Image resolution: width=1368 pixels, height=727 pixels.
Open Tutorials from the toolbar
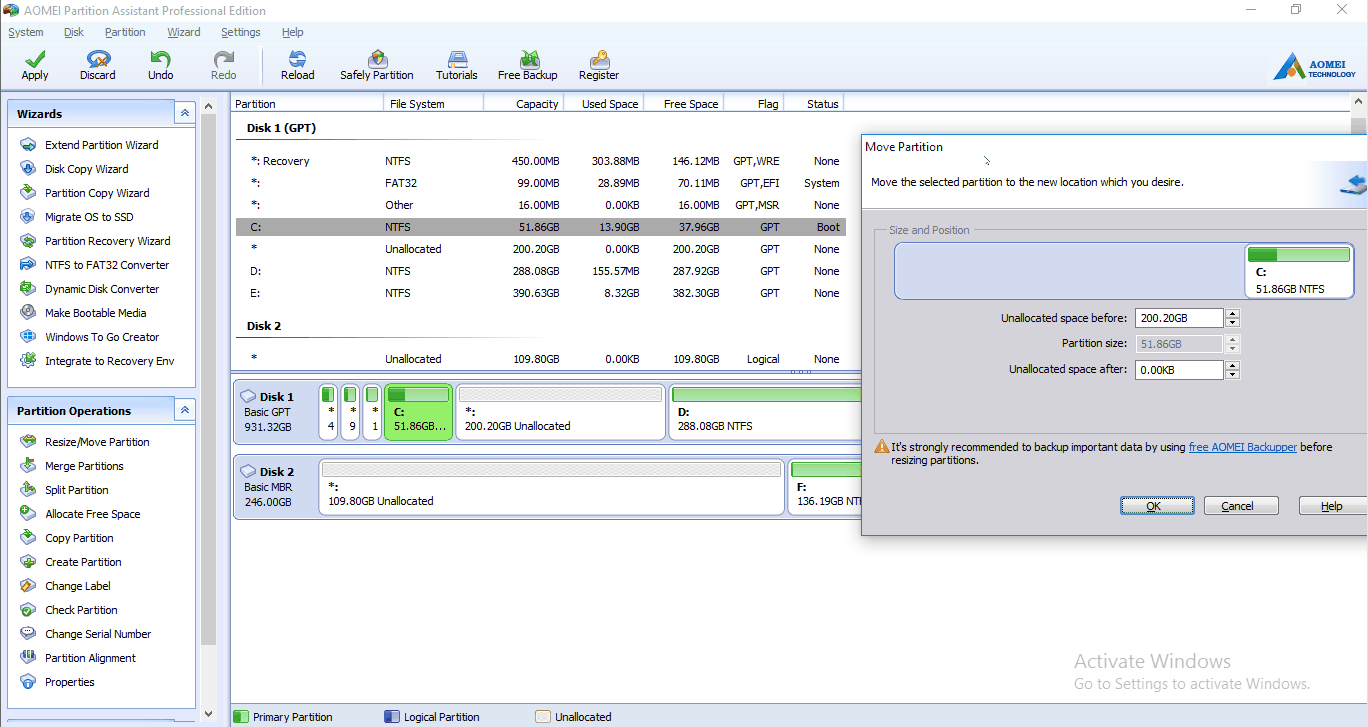point(456,65)
